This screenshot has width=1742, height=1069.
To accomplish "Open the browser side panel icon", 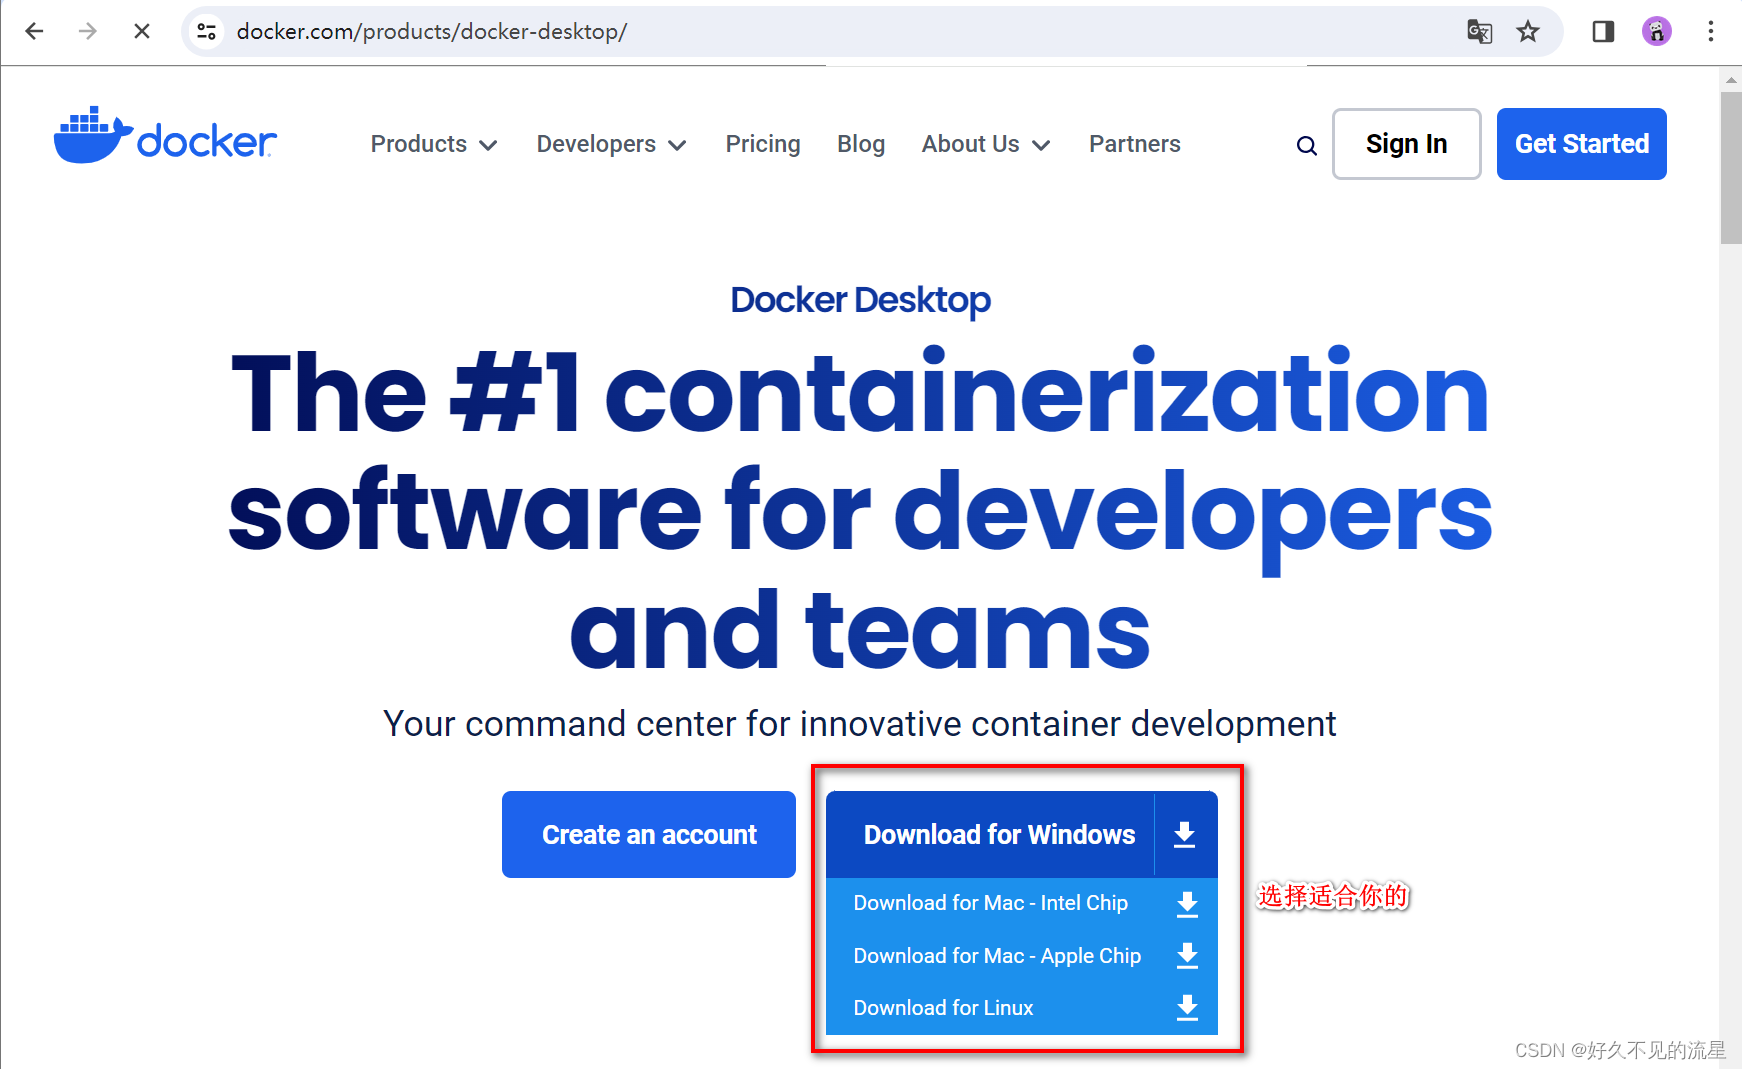I will 1603,32.
